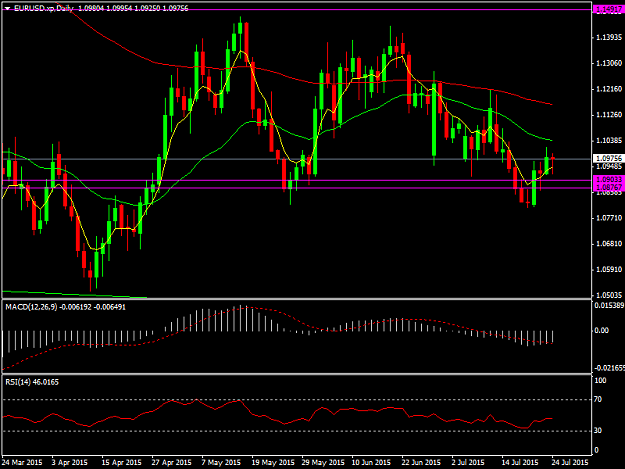
Task: Click the 3 Apr 2015 date label
Action: point(70,462)
